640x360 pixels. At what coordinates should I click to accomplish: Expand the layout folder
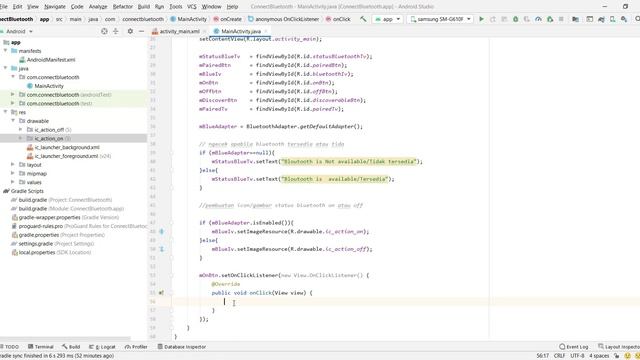tap(13, 164)
